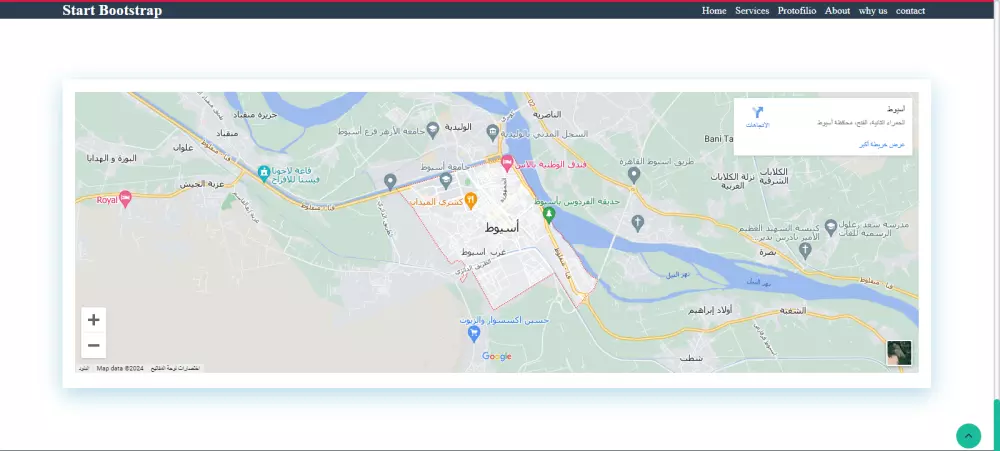Screen dimensions: 1000x451
Task: Open the keyboard shortcuts link on map
Action: 175,369
